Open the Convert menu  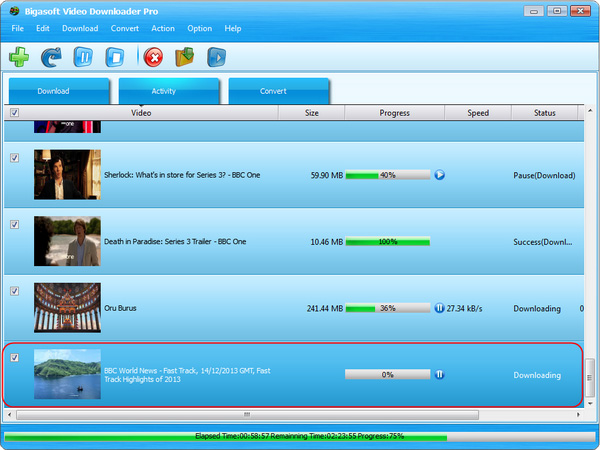click(x=125, y=28)
